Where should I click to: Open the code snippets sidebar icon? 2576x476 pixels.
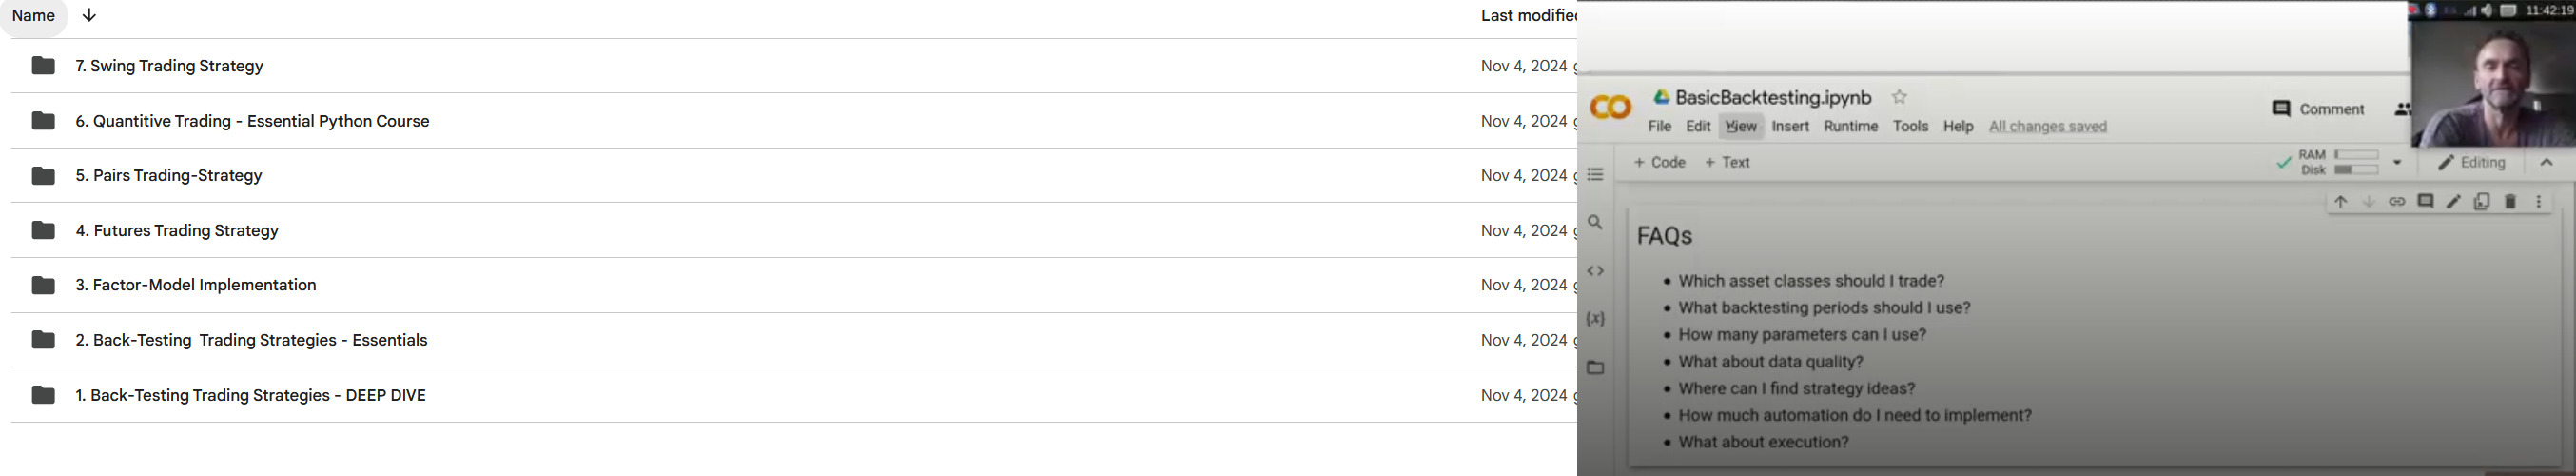[1595, 271]
